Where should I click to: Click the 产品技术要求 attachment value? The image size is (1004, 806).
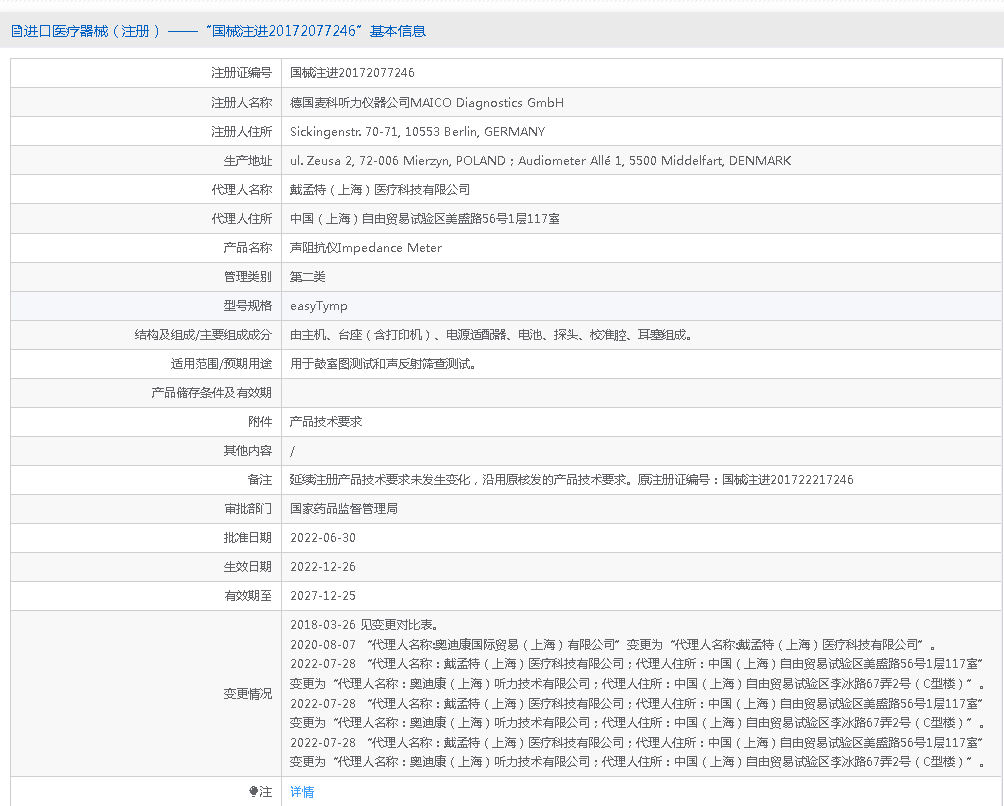point(326,421)
